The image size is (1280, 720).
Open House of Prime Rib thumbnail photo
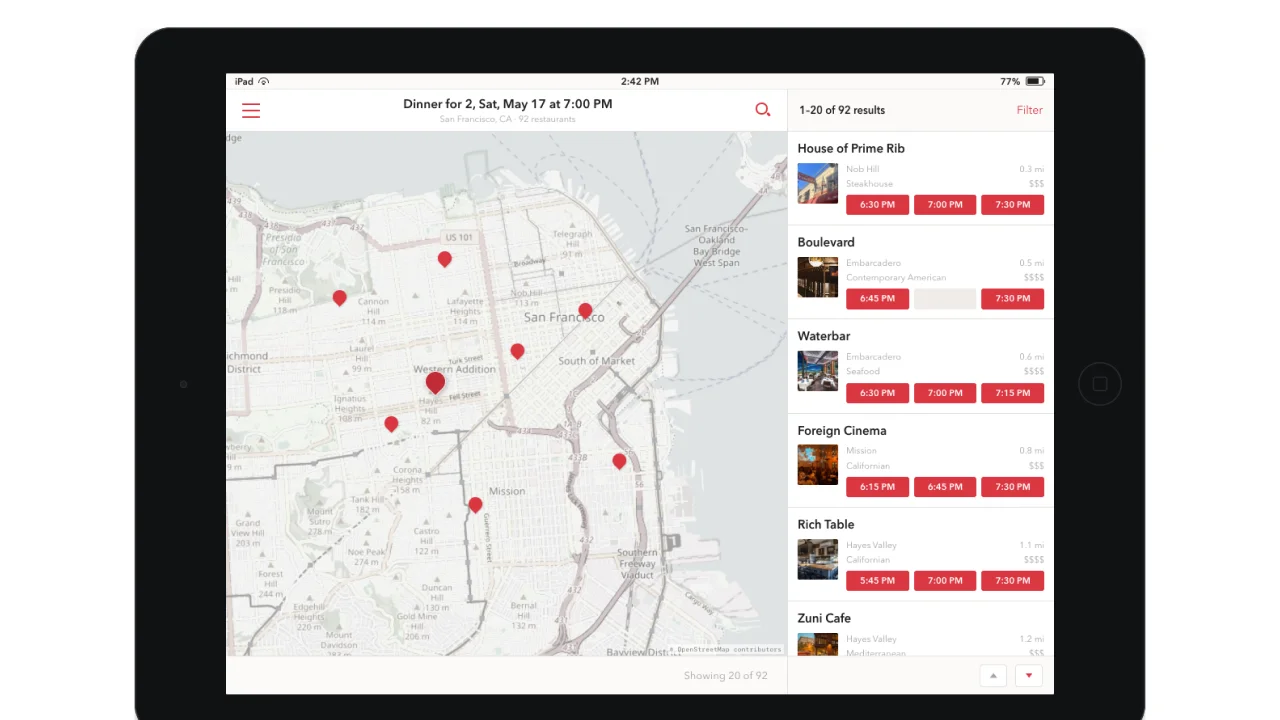818,184
